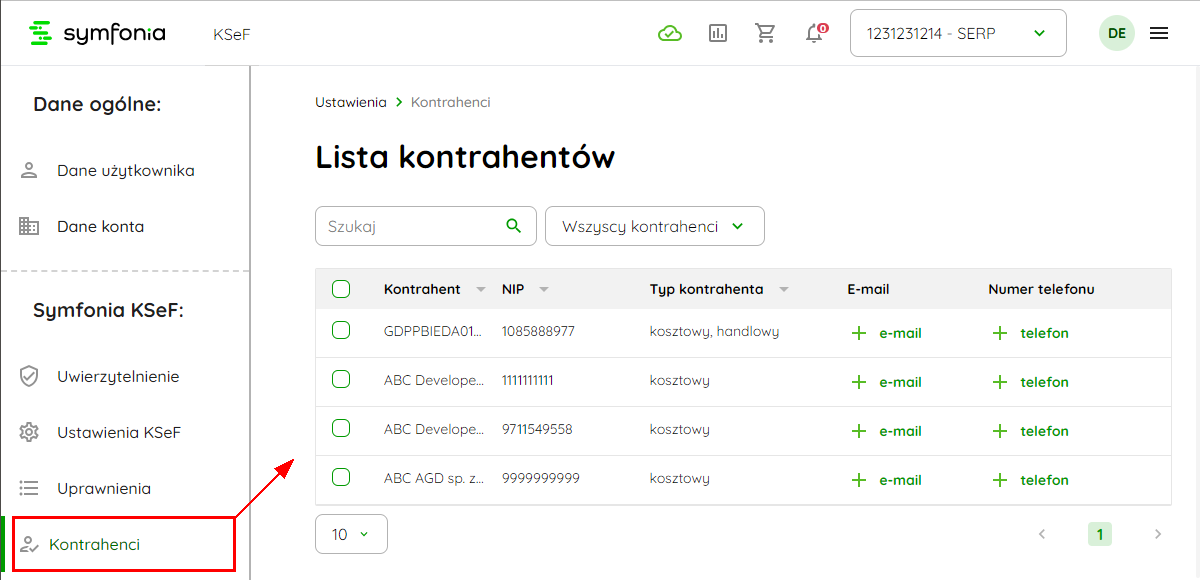Click the cloud sync status icon
The height and width of the screenshot is (580, 1200).
pos(669,33)
